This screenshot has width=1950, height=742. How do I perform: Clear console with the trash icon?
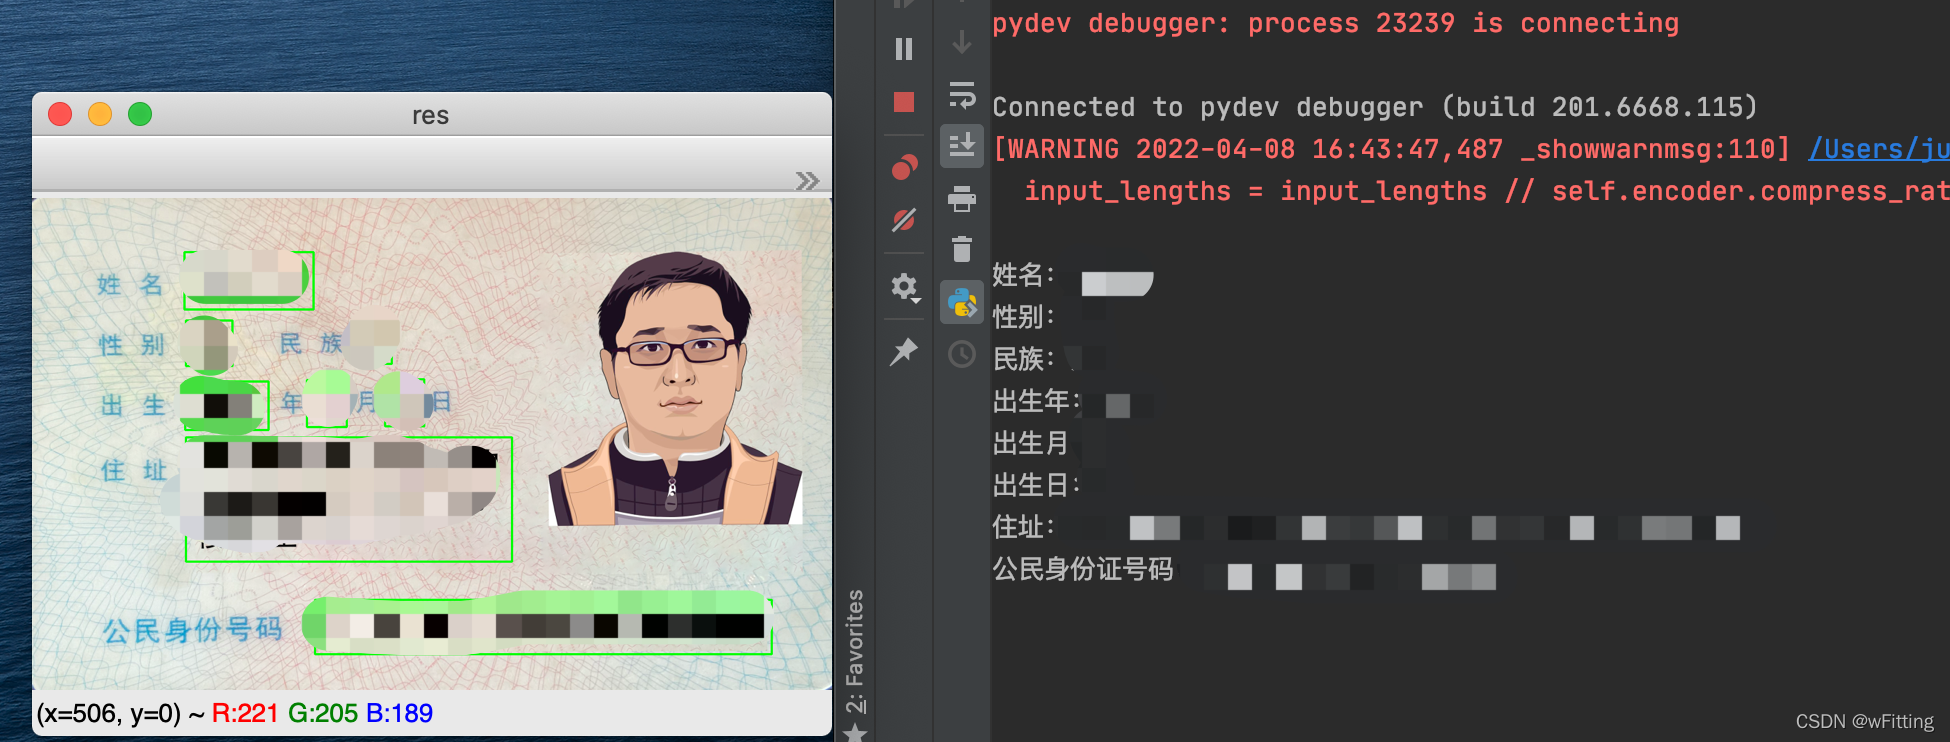coord(962,249)
